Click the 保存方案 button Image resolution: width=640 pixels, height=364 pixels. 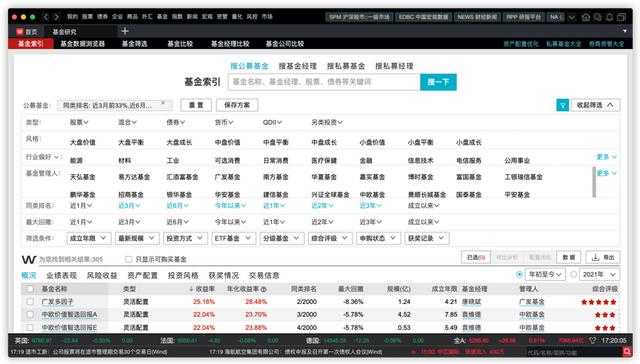237,105
